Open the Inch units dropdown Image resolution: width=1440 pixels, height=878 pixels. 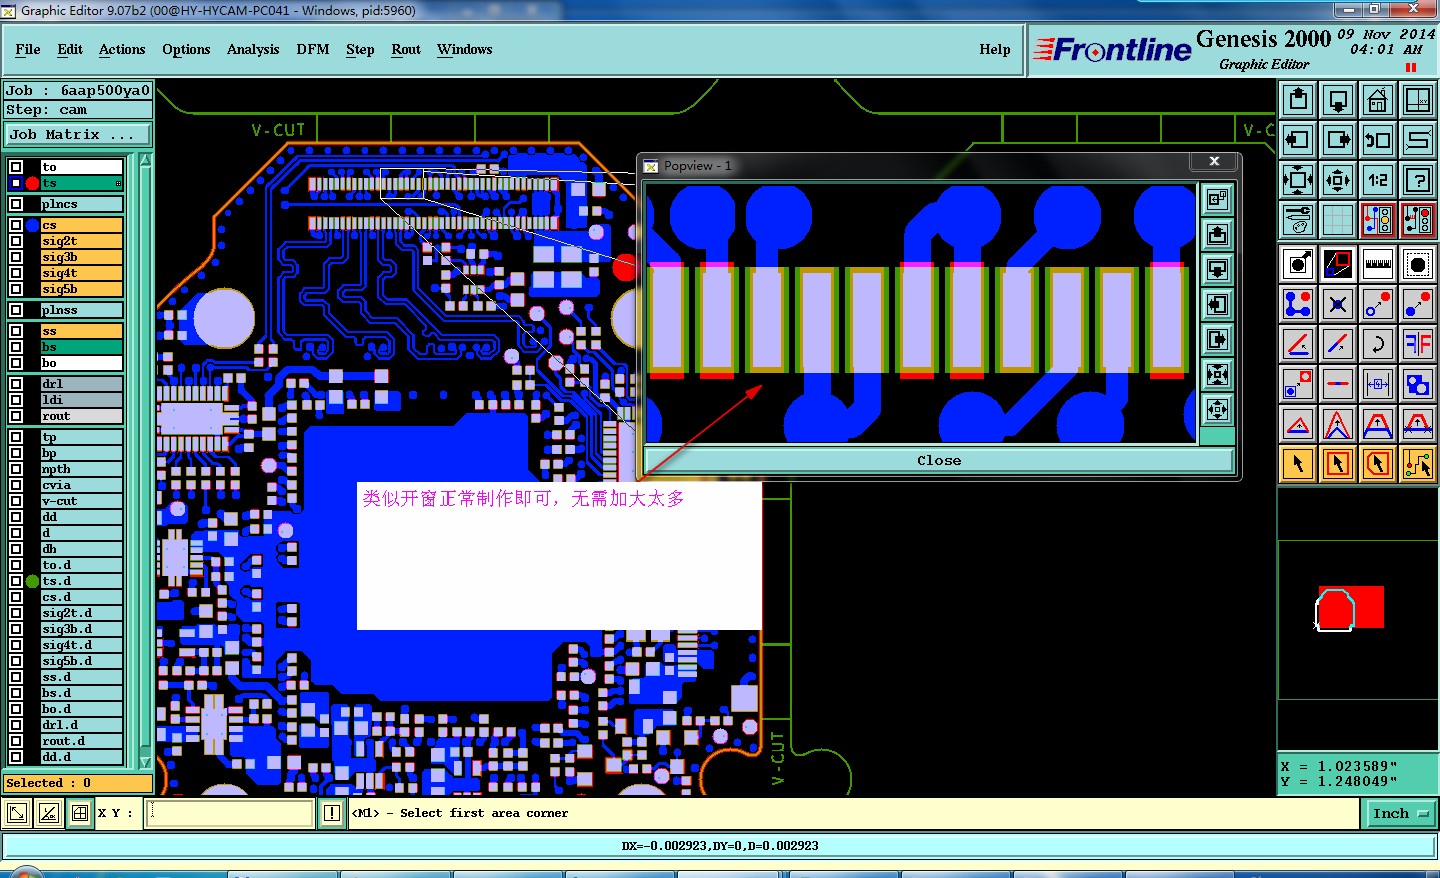click(x=1400, y=814)
